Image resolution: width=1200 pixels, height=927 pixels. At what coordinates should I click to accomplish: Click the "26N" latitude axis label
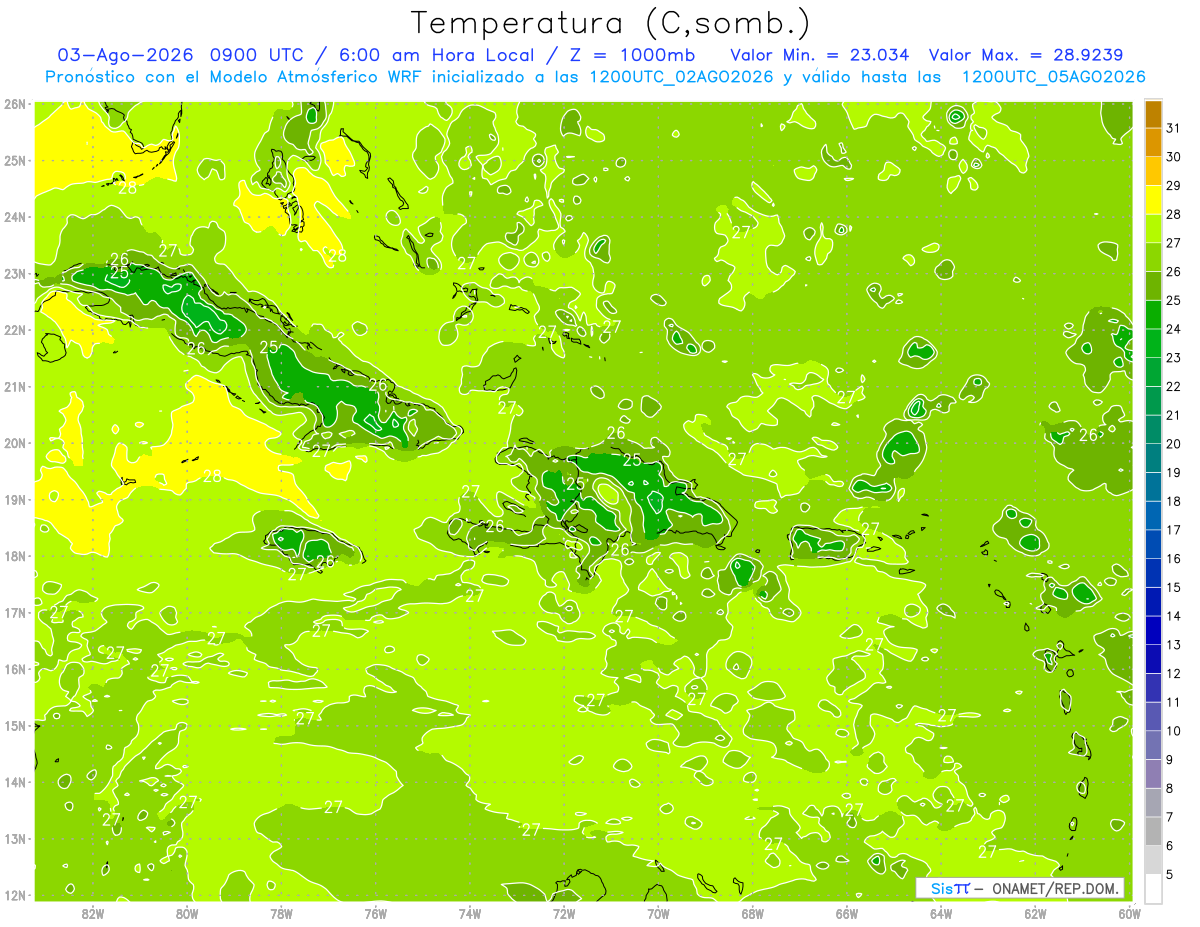point(15,104)
